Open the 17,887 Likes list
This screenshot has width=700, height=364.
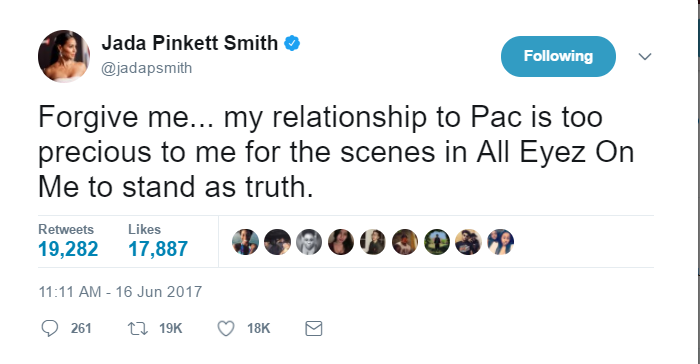(158, 241)
